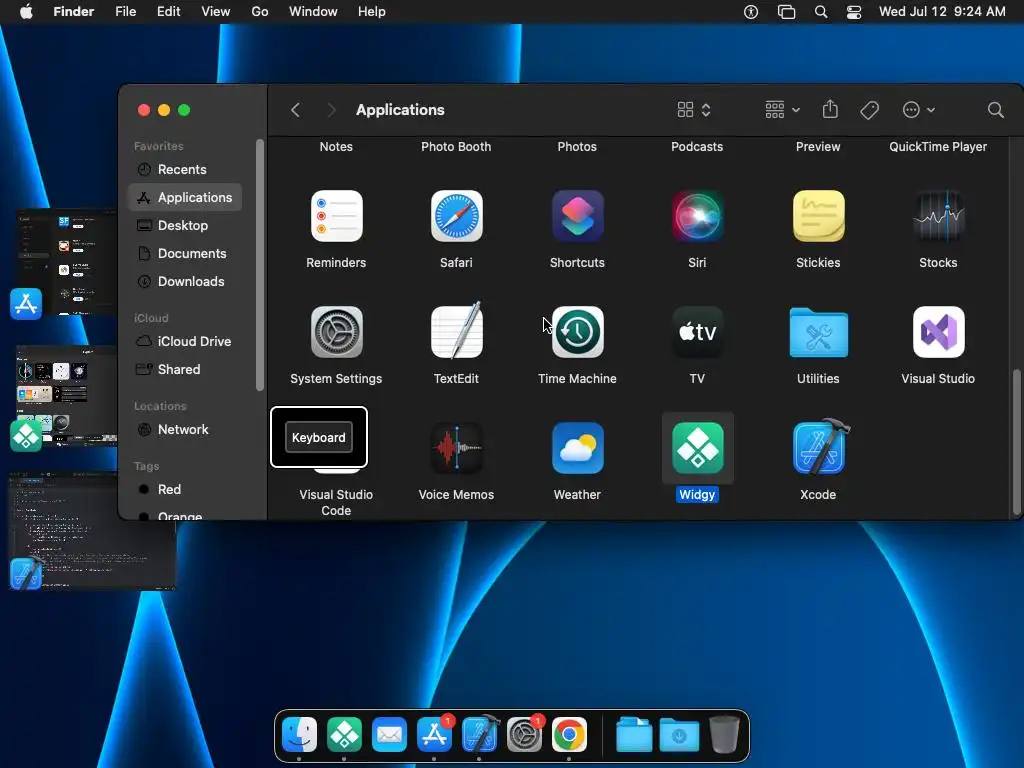Filter by the Red tag

tap(185, 489)
